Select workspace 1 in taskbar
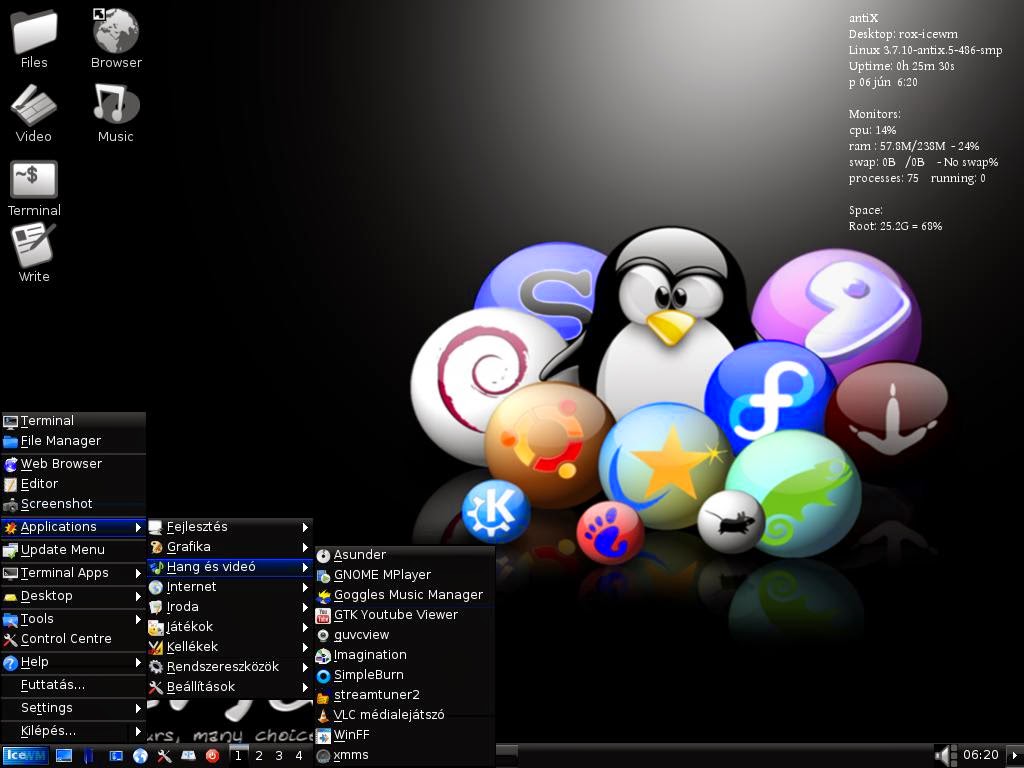The height and width of the screenshot is (768, 1024). coord(238,756)
